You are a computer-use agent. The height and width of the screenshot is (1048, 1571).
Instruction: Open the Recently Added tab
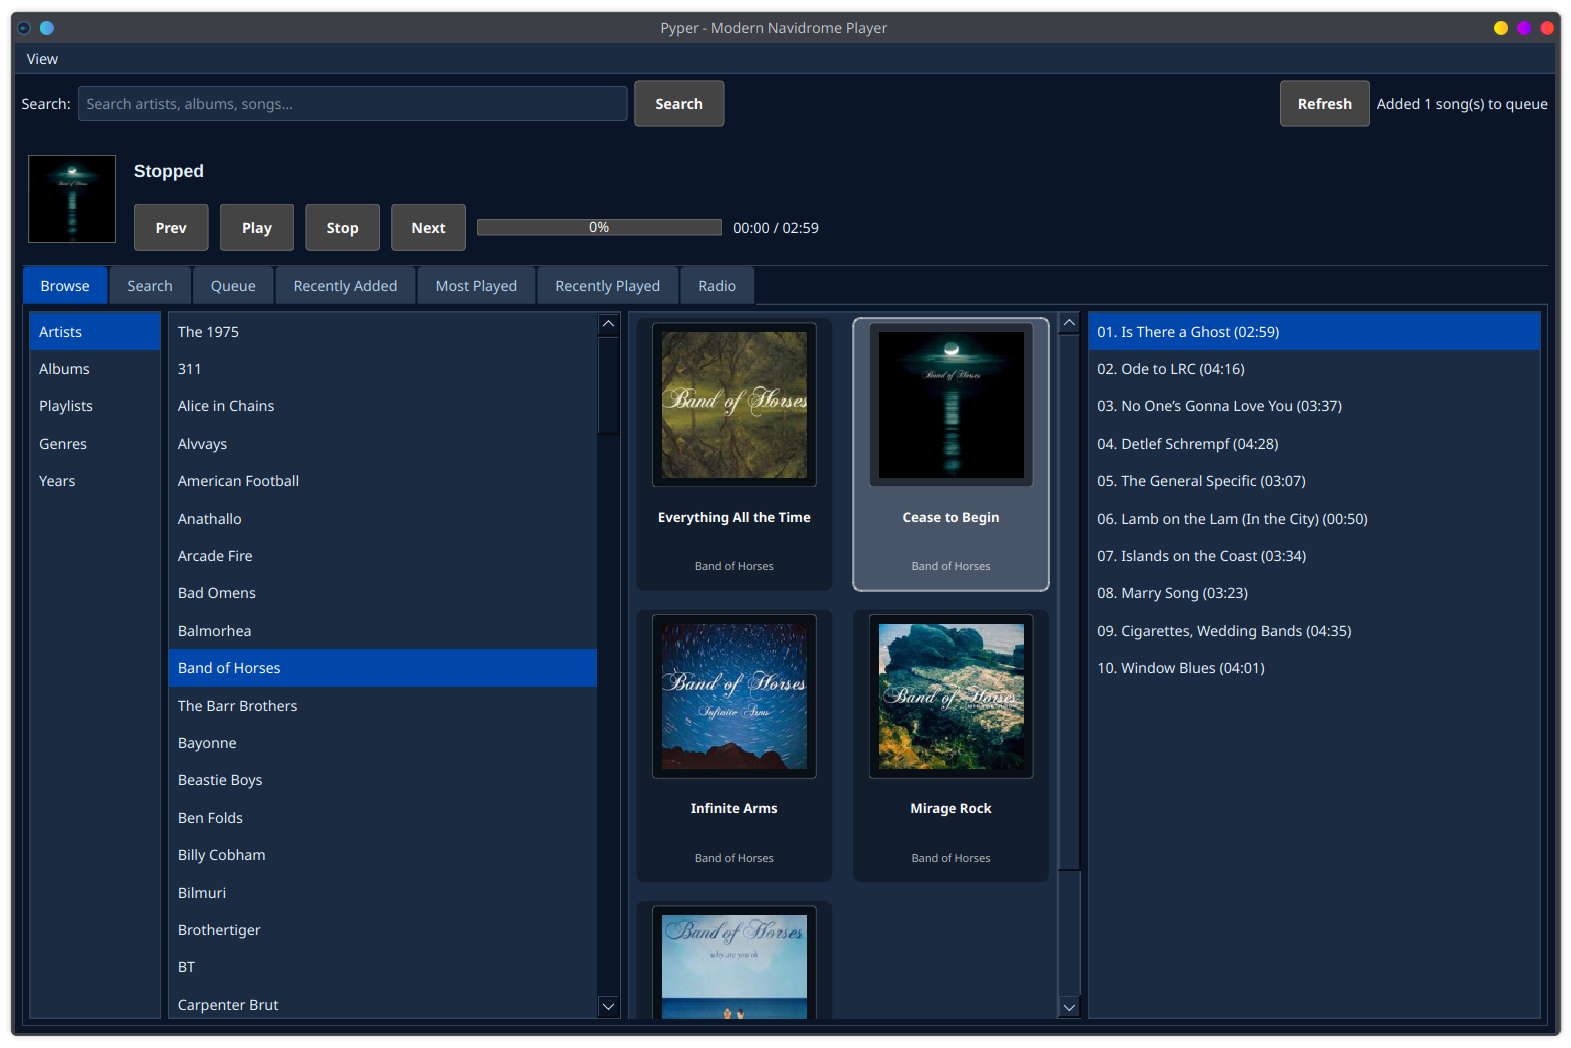point(345,286)
